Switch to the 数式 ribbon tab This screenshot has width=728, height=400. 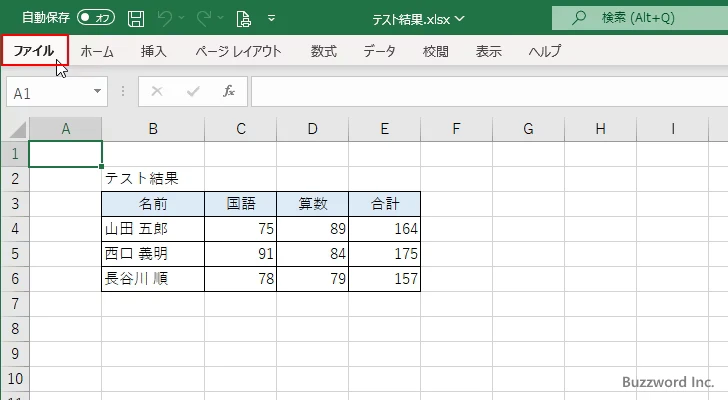coord(323,51)
